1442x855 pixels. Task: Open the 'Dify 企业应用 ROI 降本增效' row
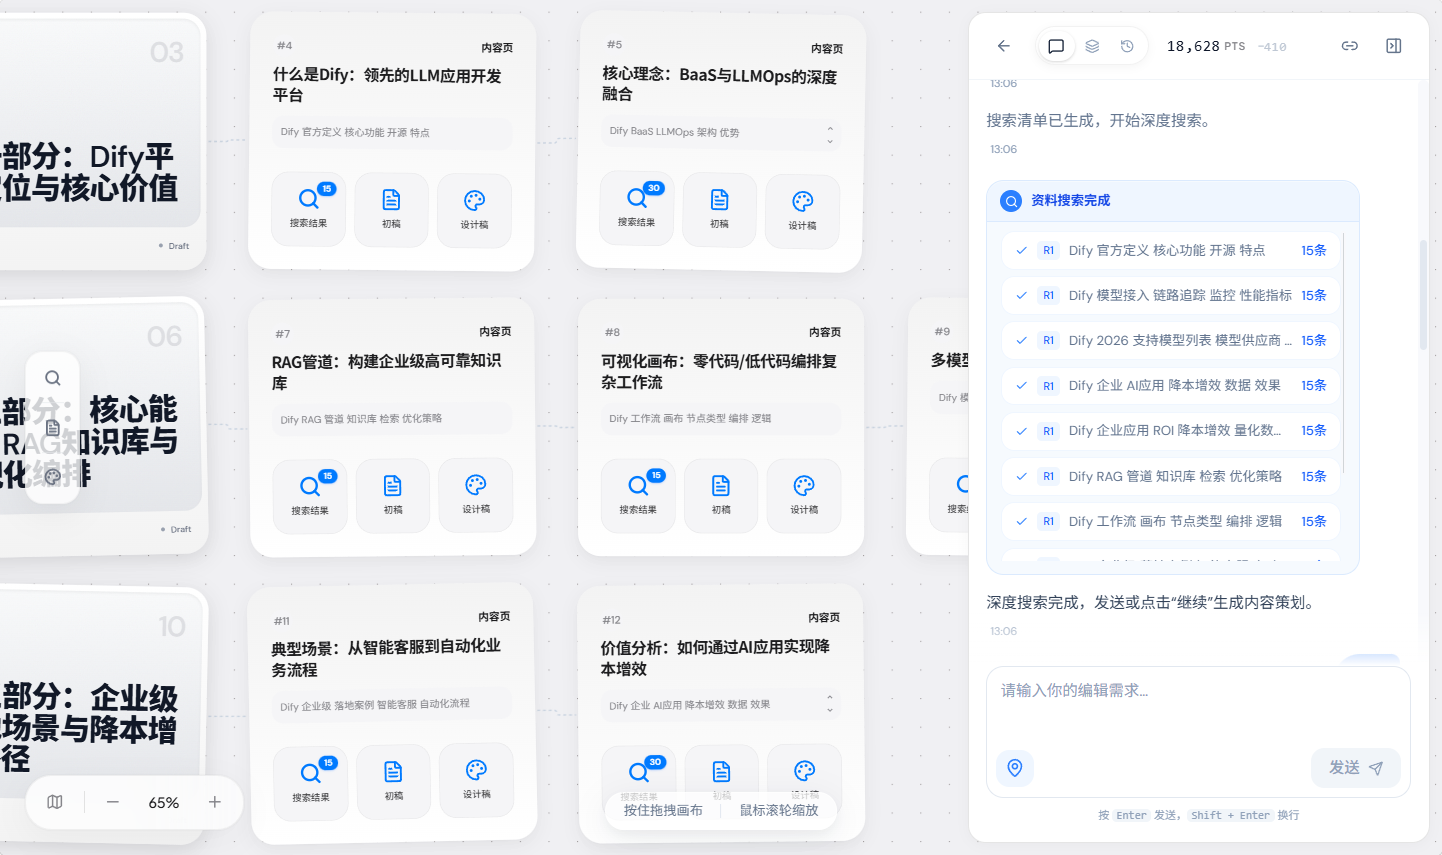1171,430
